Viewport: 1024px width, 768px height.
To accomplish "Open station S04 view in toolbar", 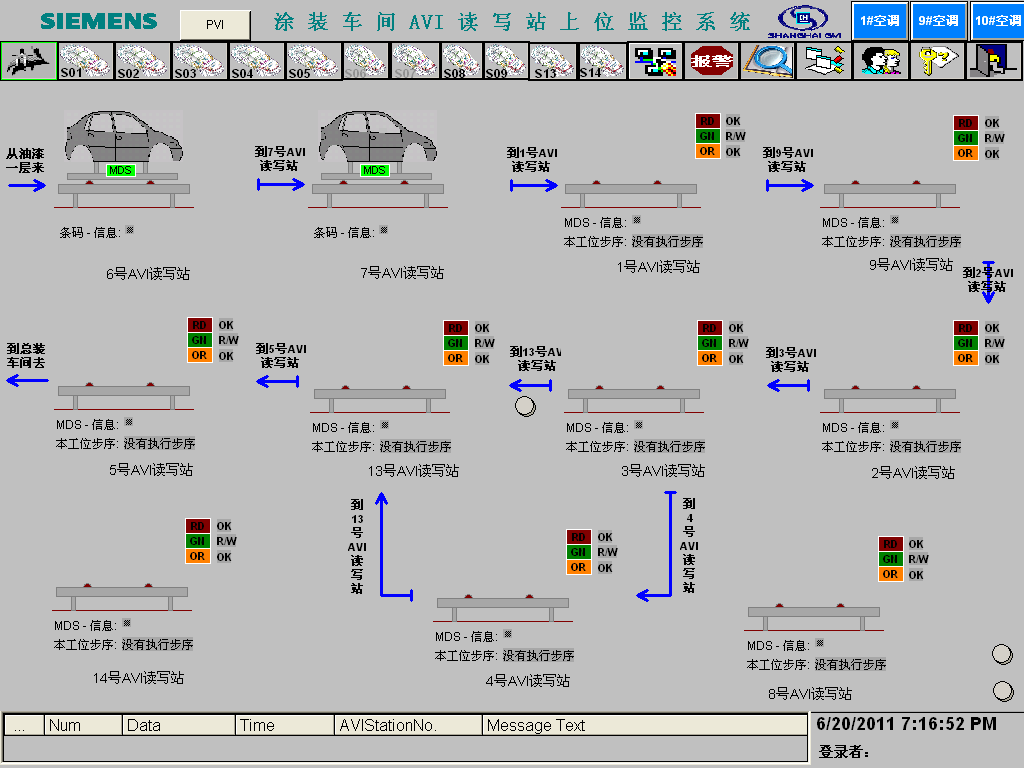I will point(256,61).
